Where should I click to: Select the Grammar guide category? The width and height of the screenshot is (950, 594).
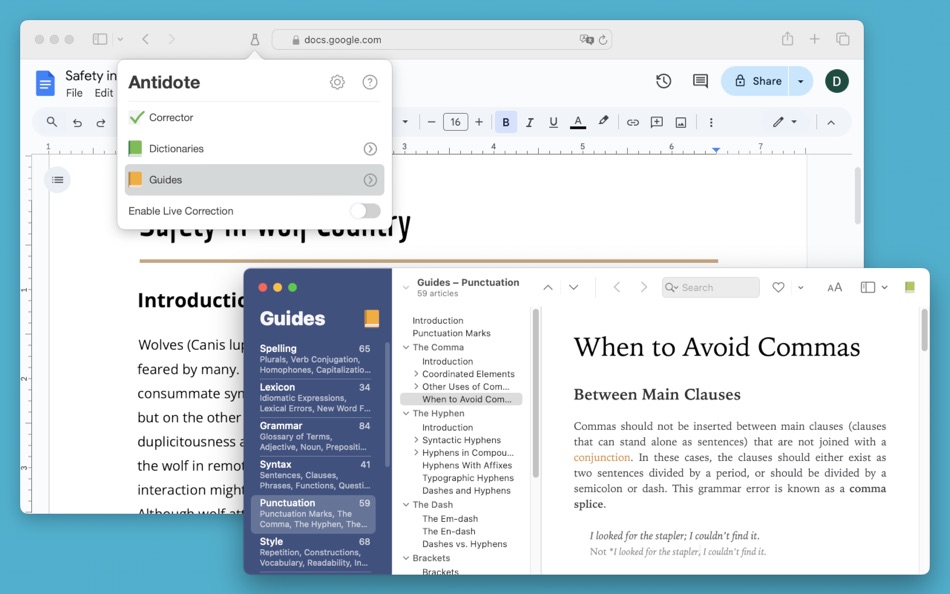pyautogui.click(x=314, y=436)
